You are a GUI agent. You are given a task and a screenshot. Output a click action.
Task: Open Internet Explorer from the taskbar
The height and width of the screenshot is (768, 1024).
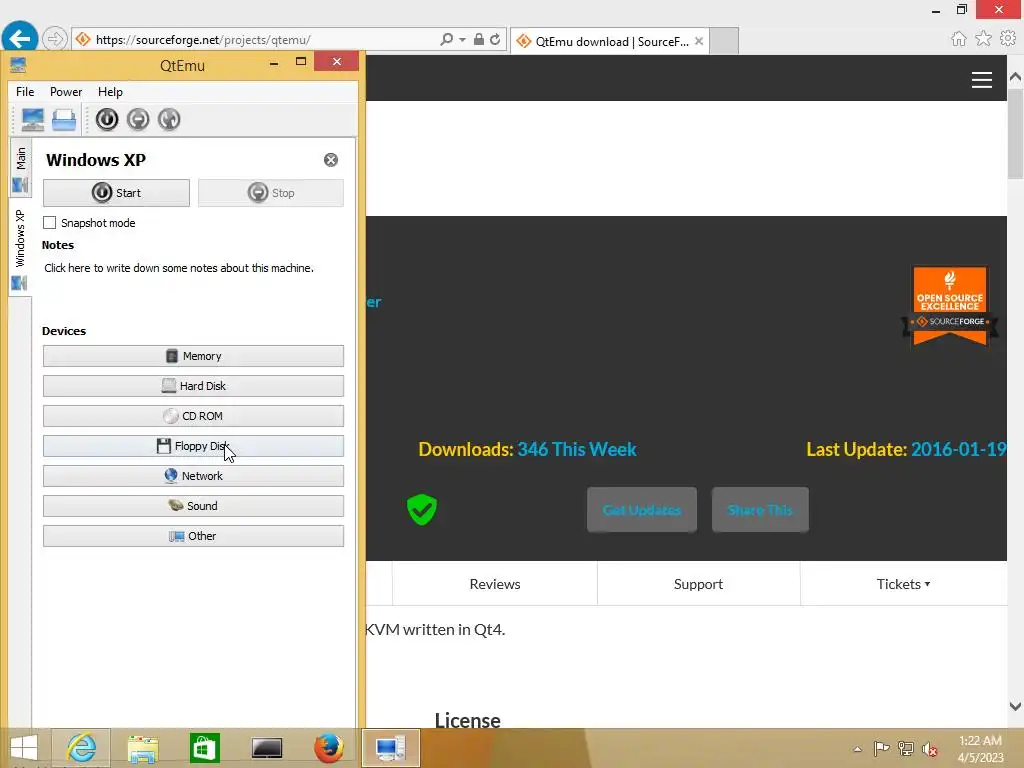82,748
